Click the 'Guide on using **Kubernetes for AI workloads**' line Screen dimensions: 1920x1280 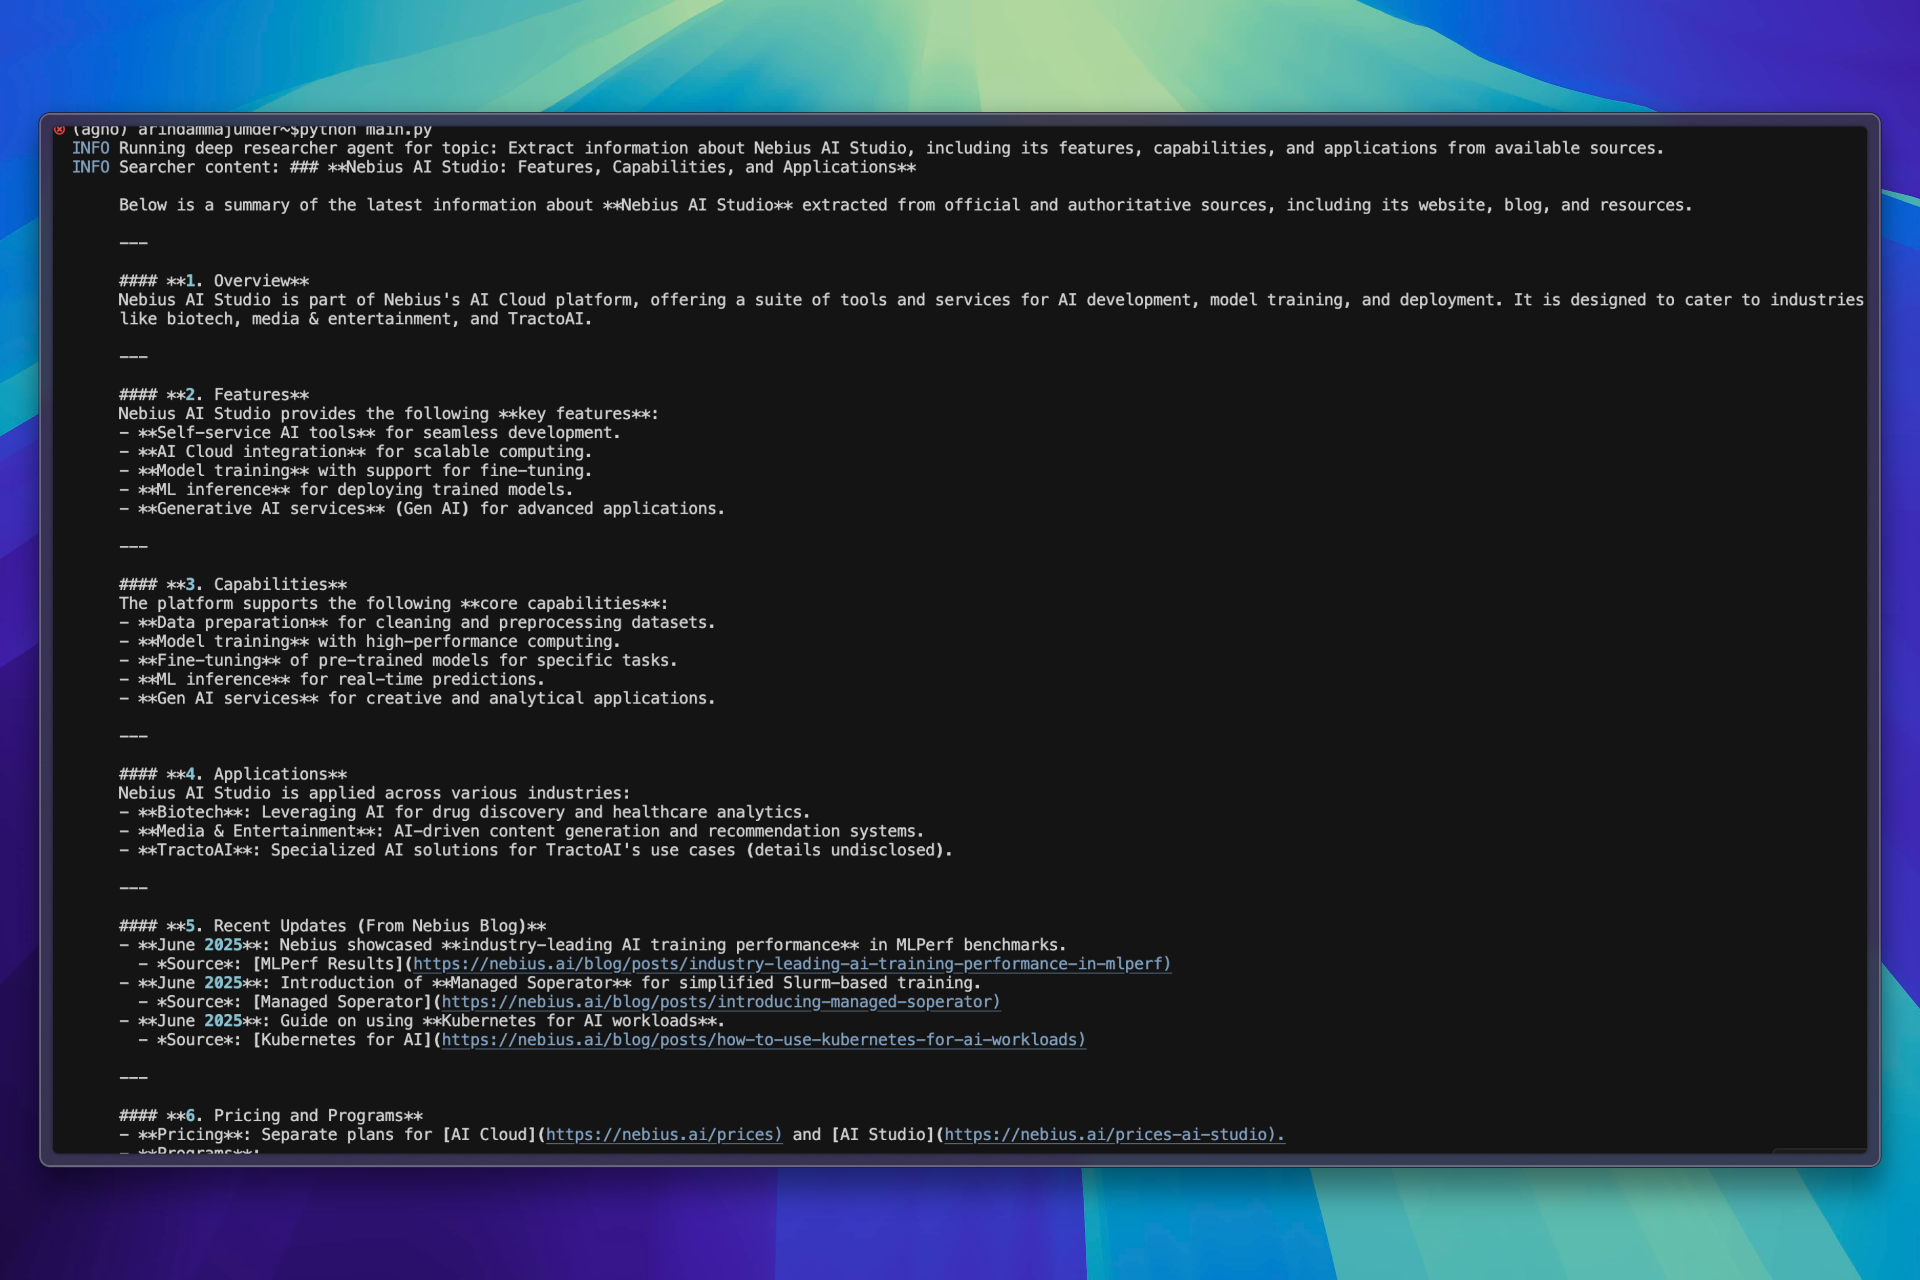pos(422,1022)
